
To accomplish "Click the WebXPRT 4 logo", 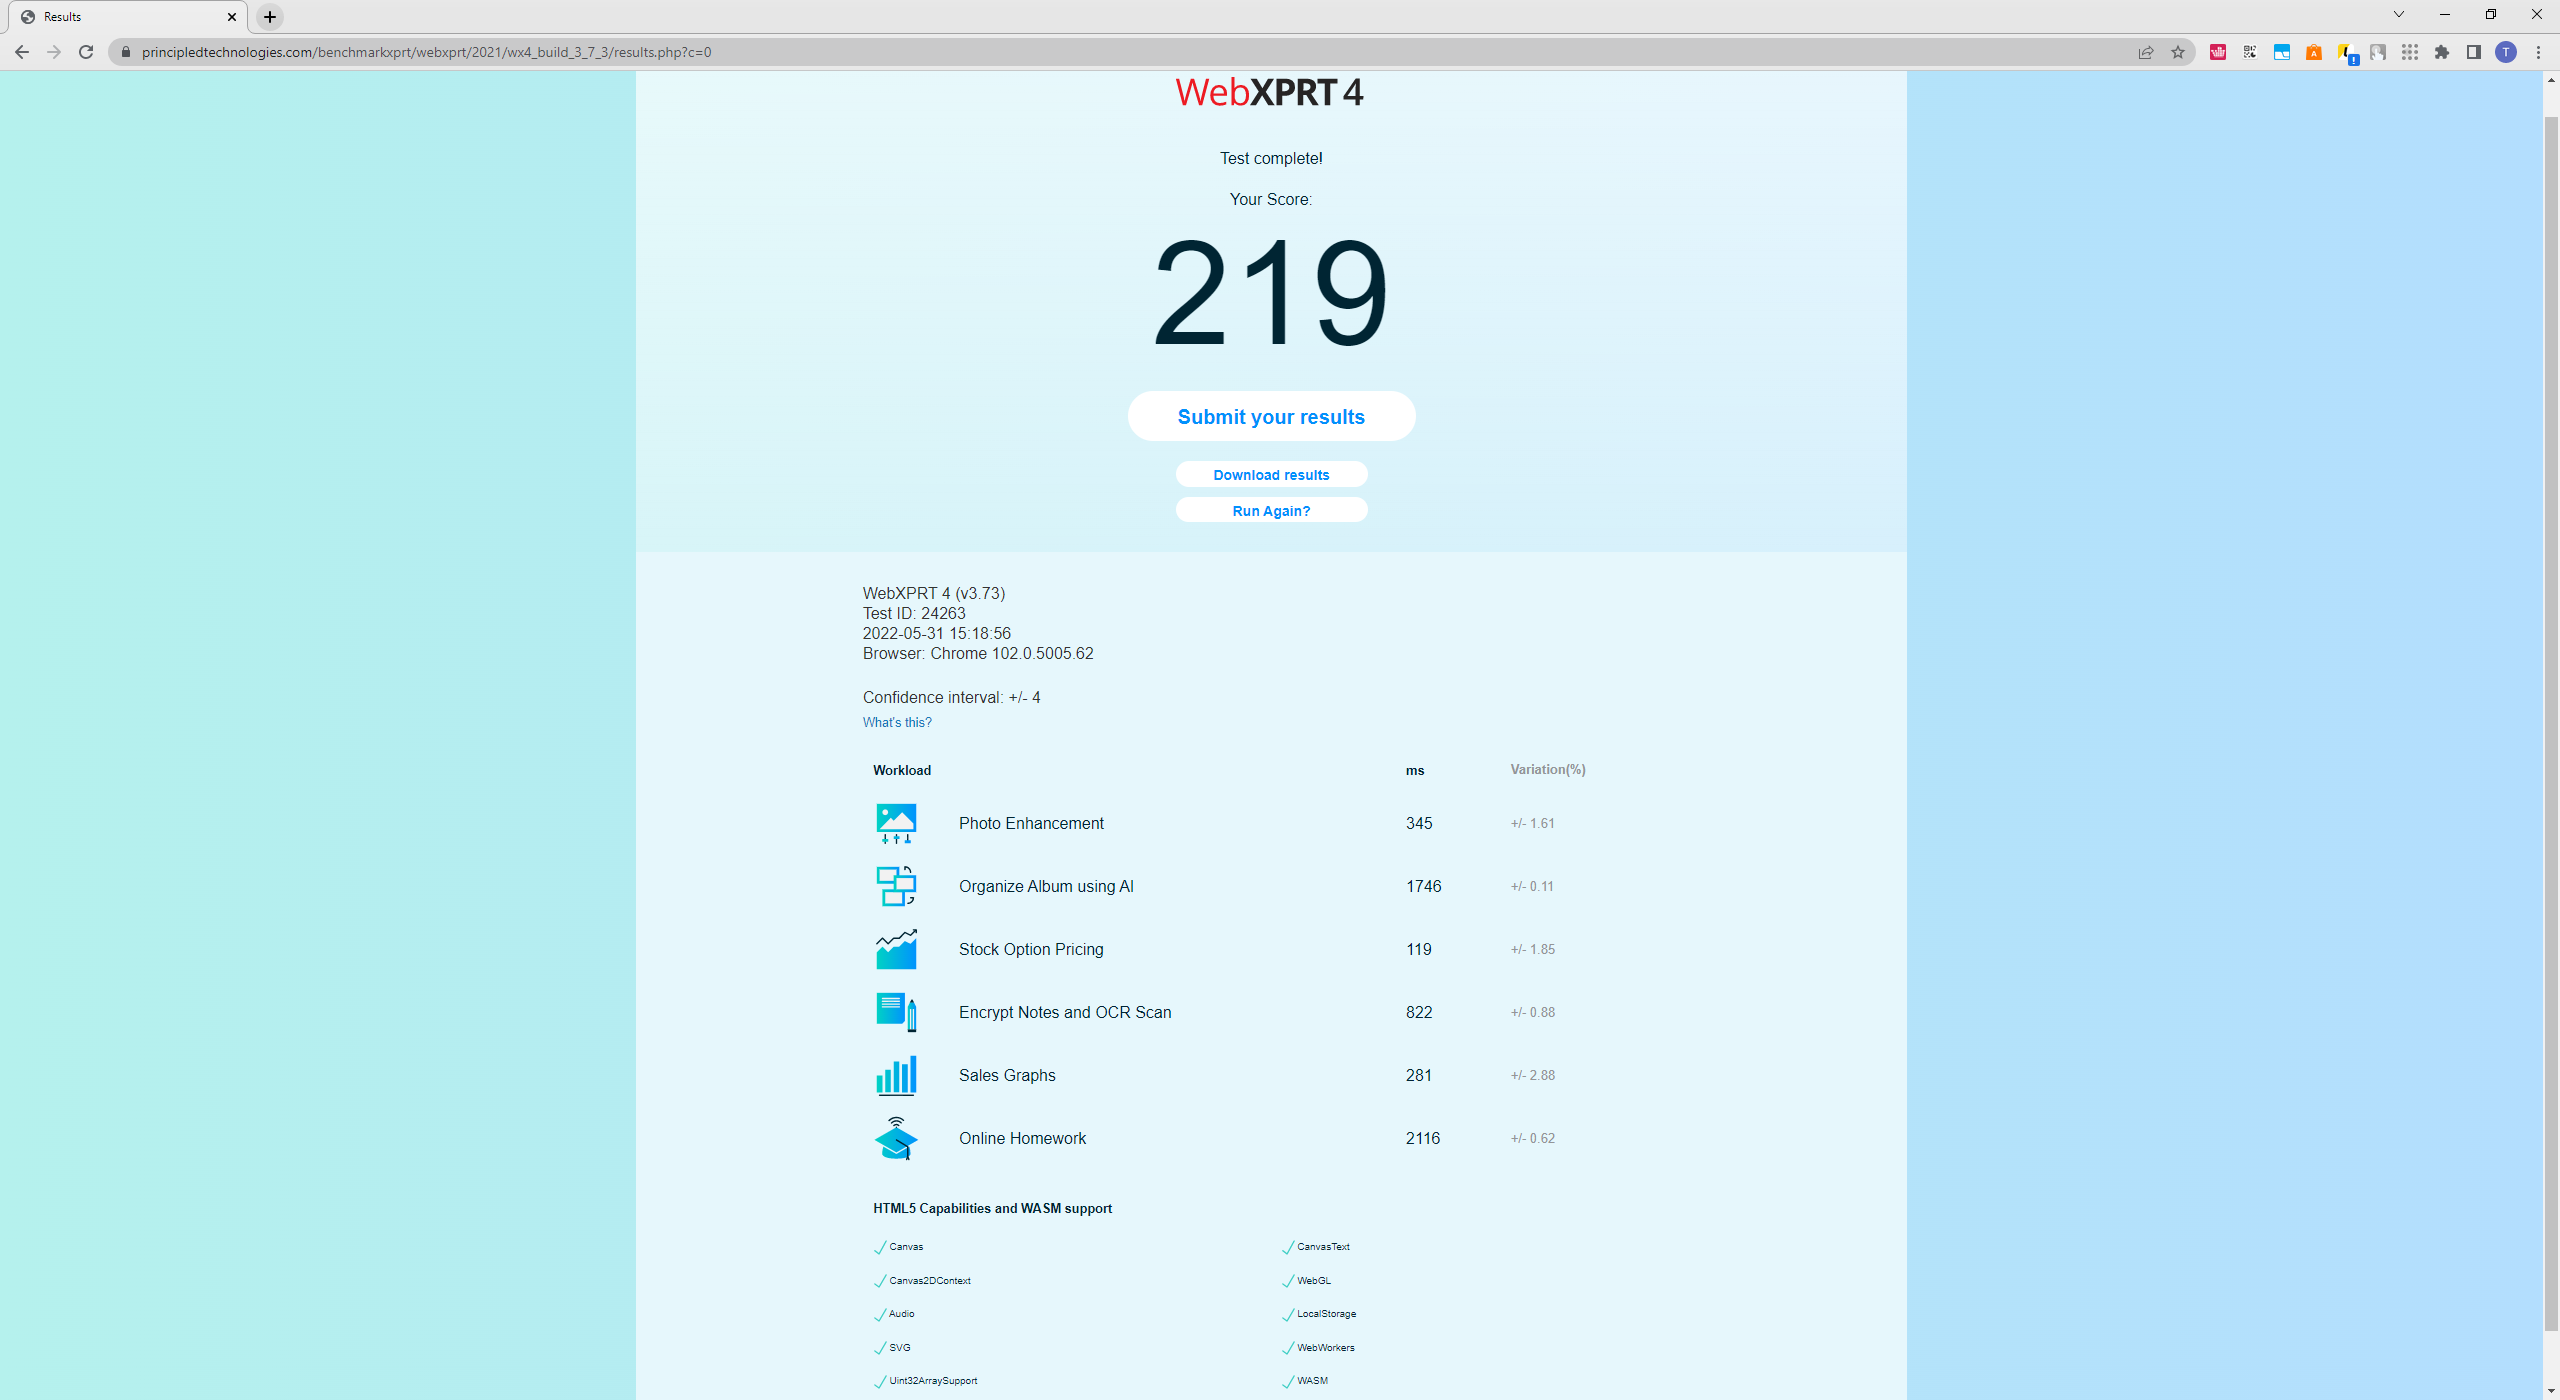I will [x=1269, y=92].
